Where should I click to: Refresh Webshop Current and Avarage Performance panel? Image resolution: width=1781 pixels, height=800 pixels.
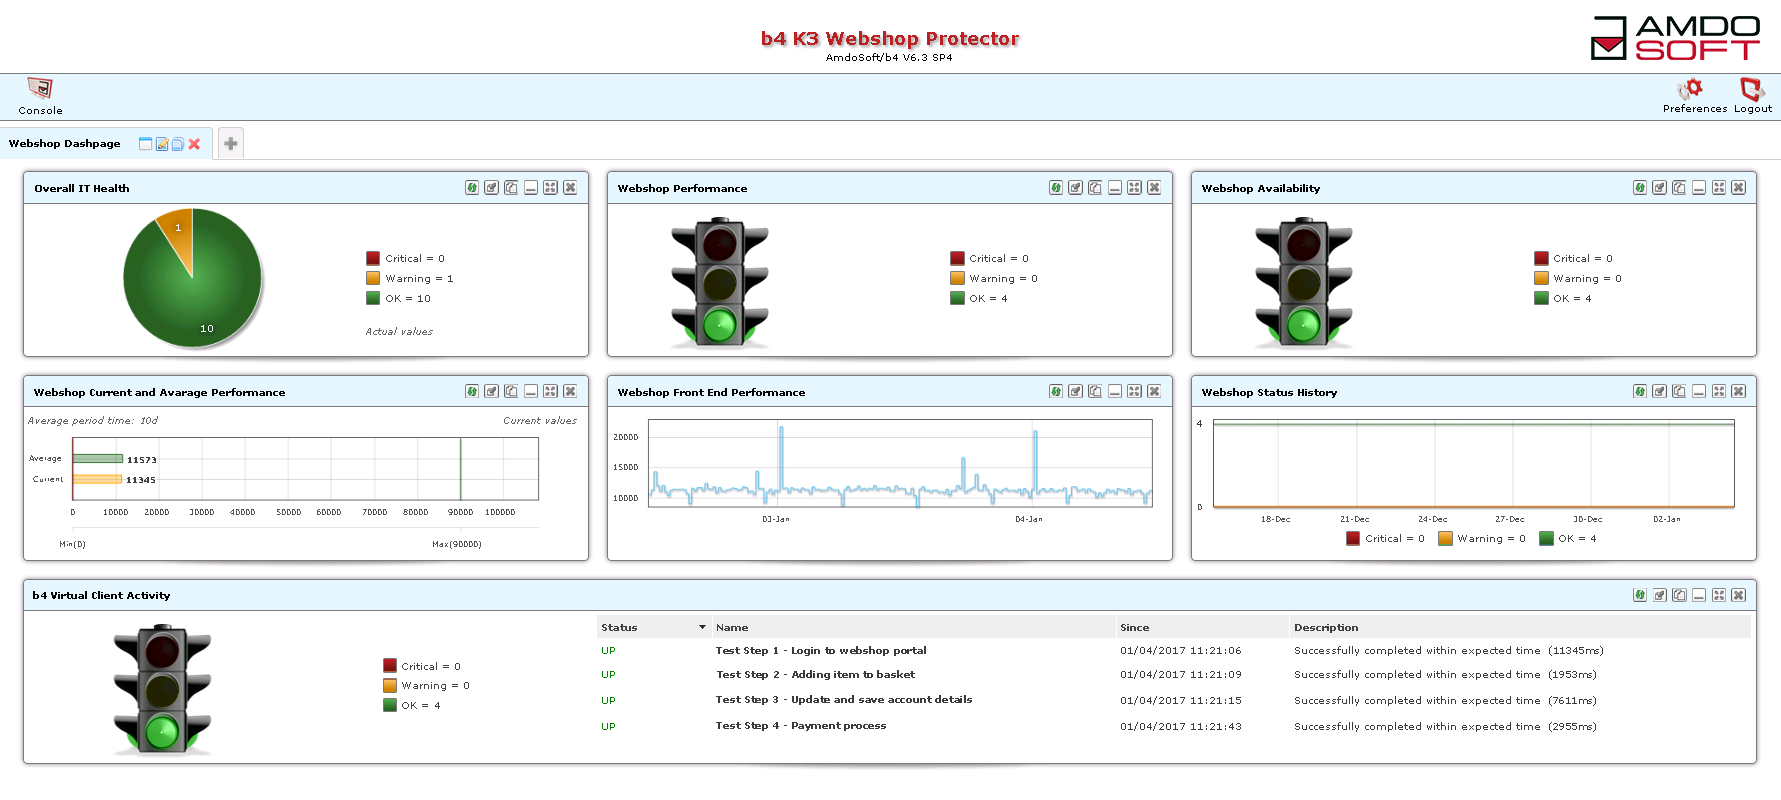(x=472, y=391)
